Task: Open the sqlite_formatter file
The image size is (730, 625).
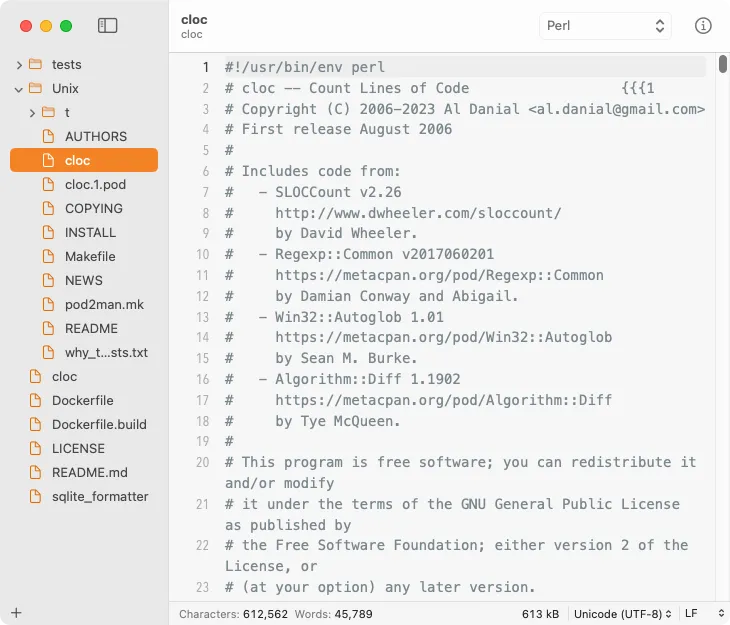Action: pos(84,496)
